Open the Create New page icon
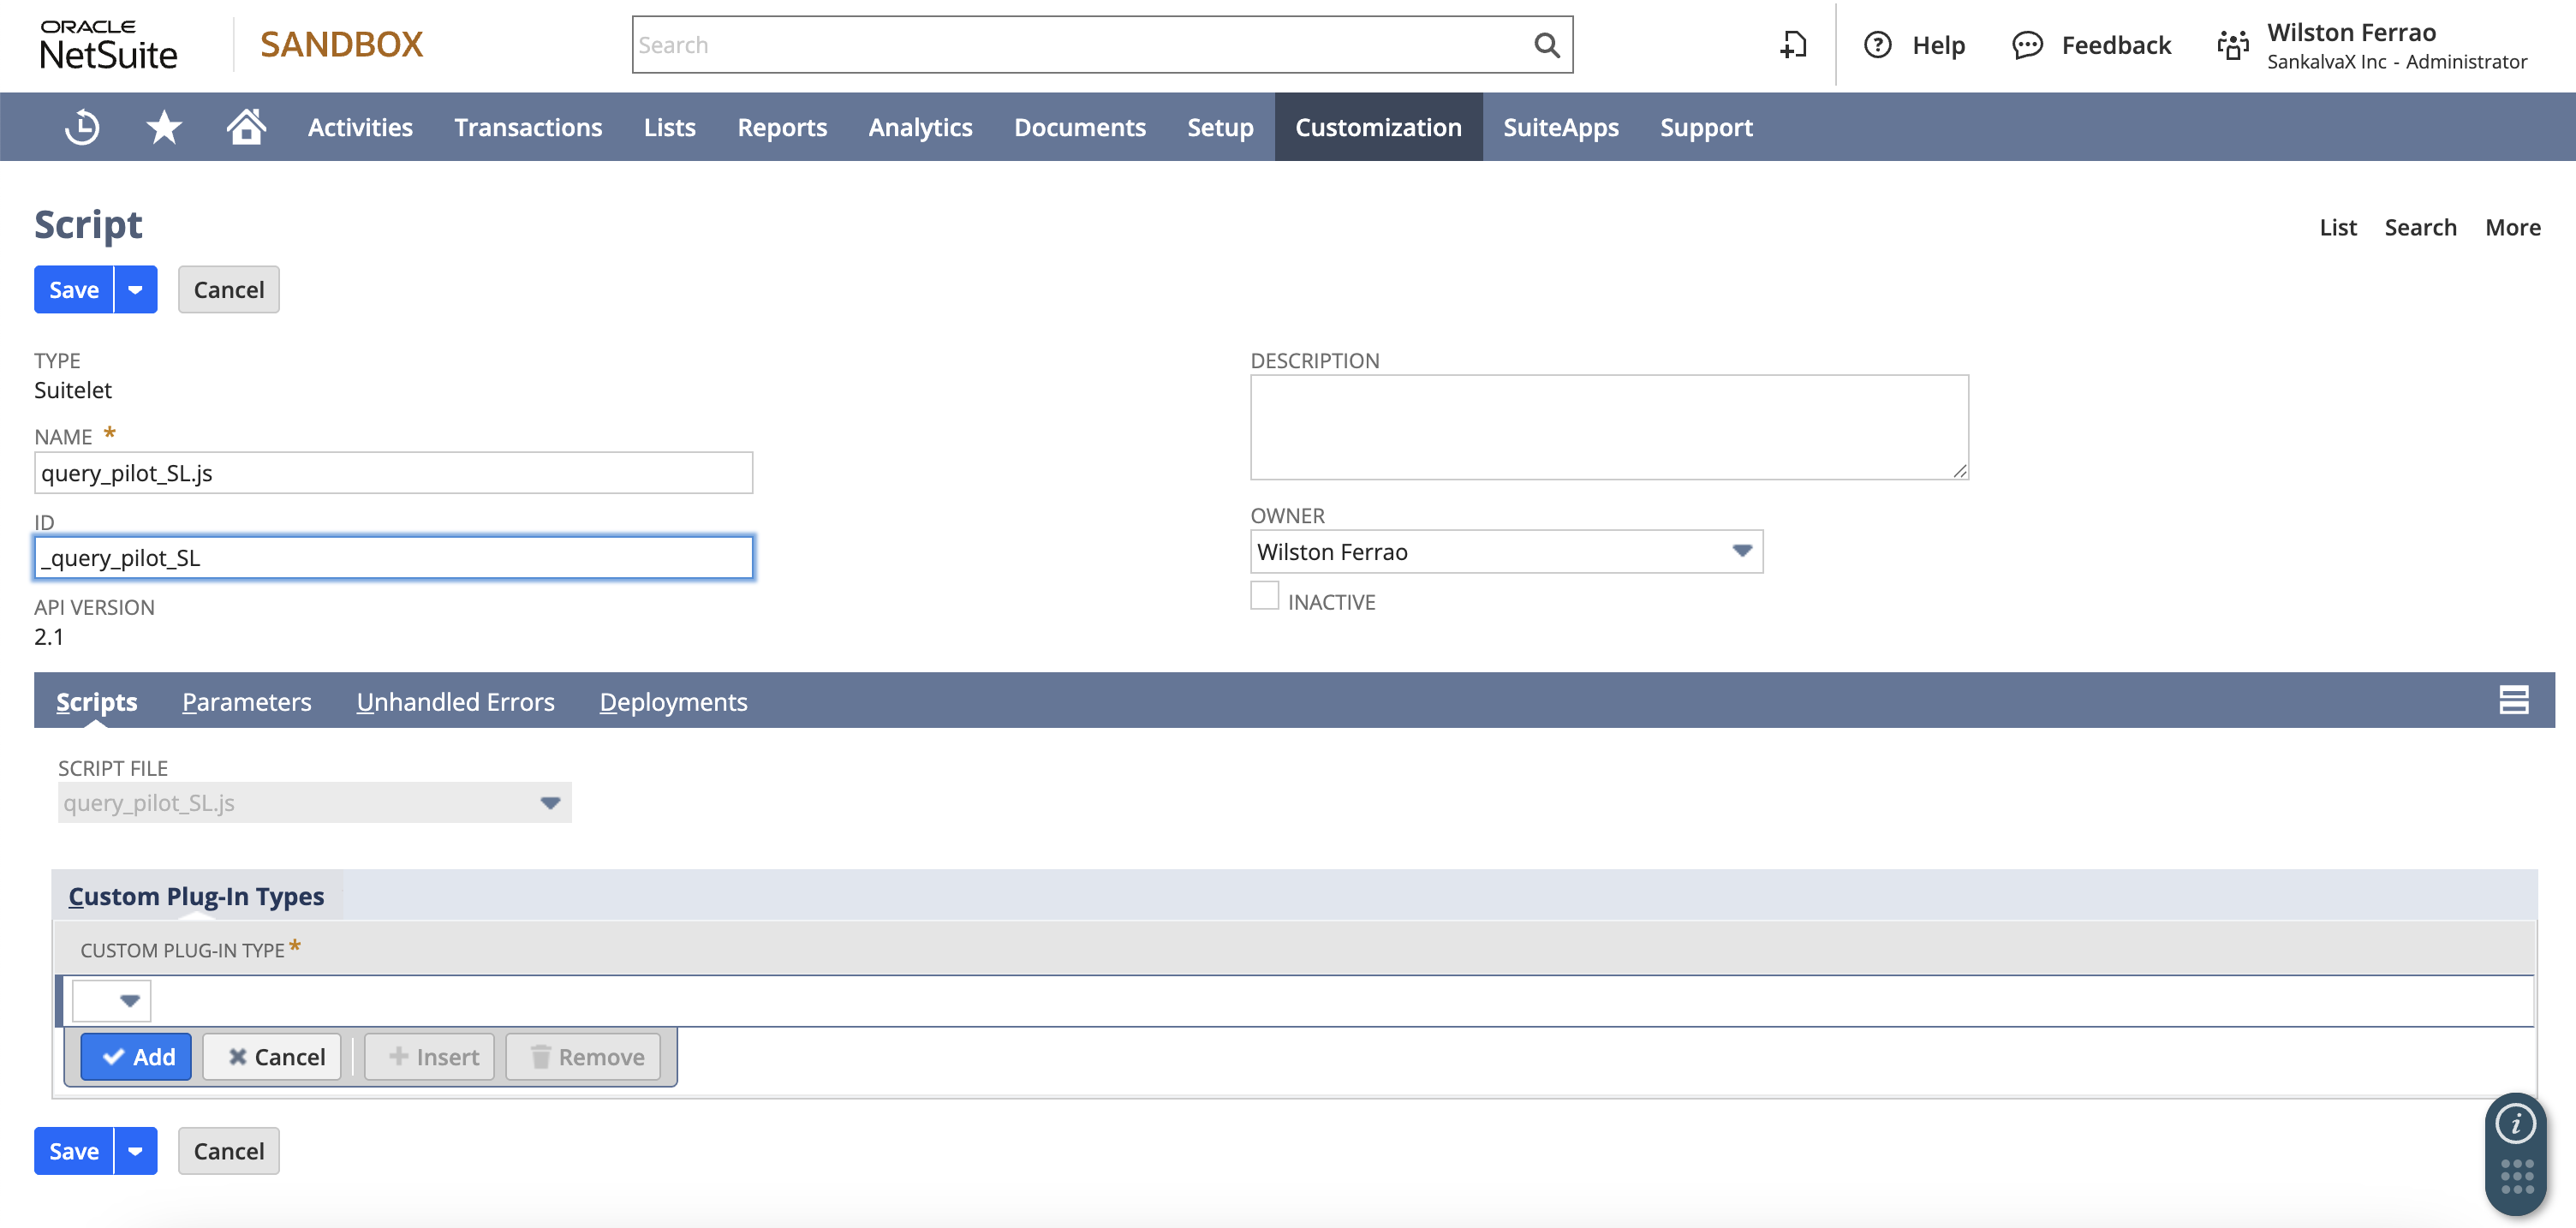Screen dimensions: 2576x1228 tap(1794, 45)
